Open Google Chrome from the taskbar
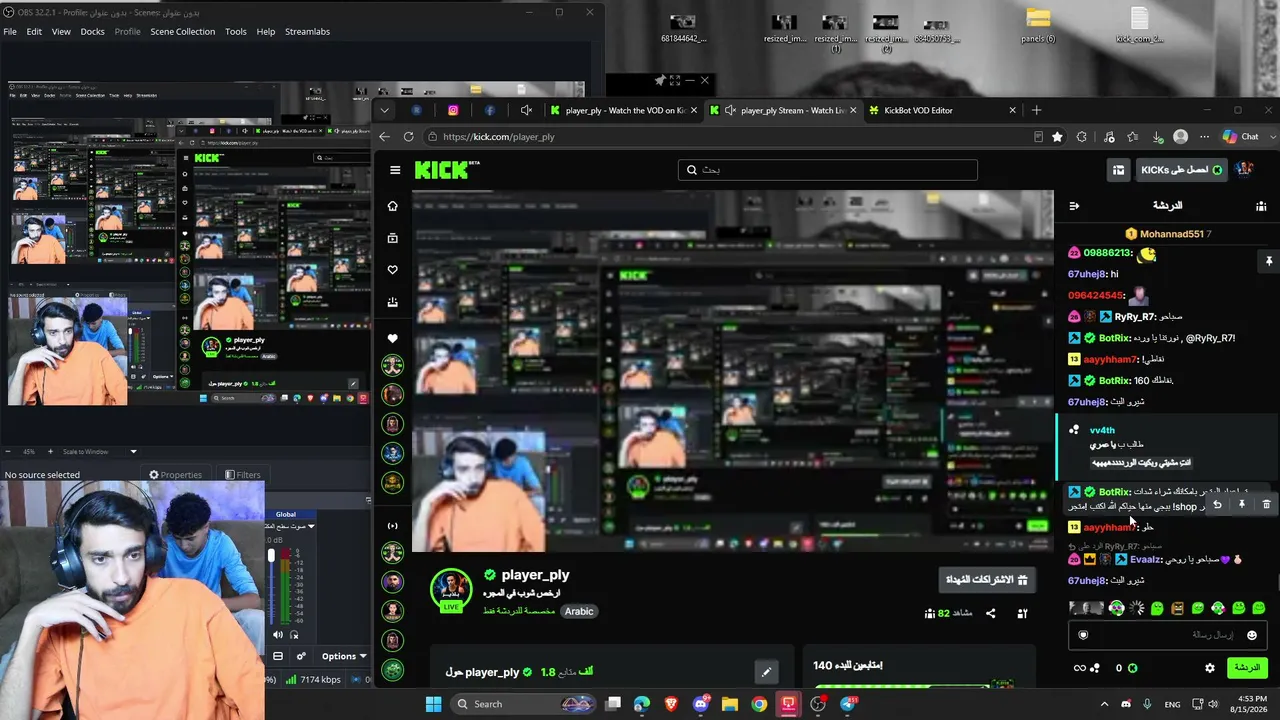1280x720 pixels. pyautogui.click(x=759, y=704)
